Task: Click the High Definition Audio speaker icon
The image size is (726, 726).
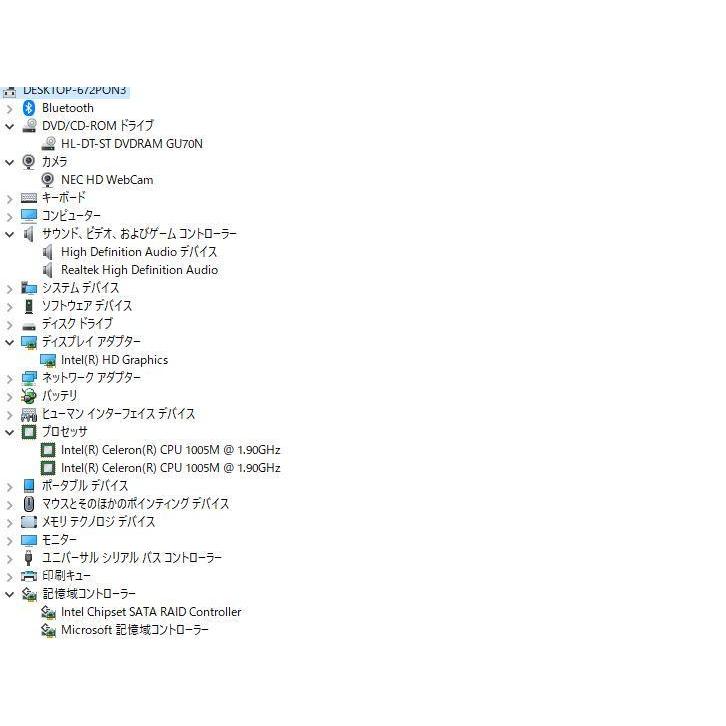Action: coord(48,252)
